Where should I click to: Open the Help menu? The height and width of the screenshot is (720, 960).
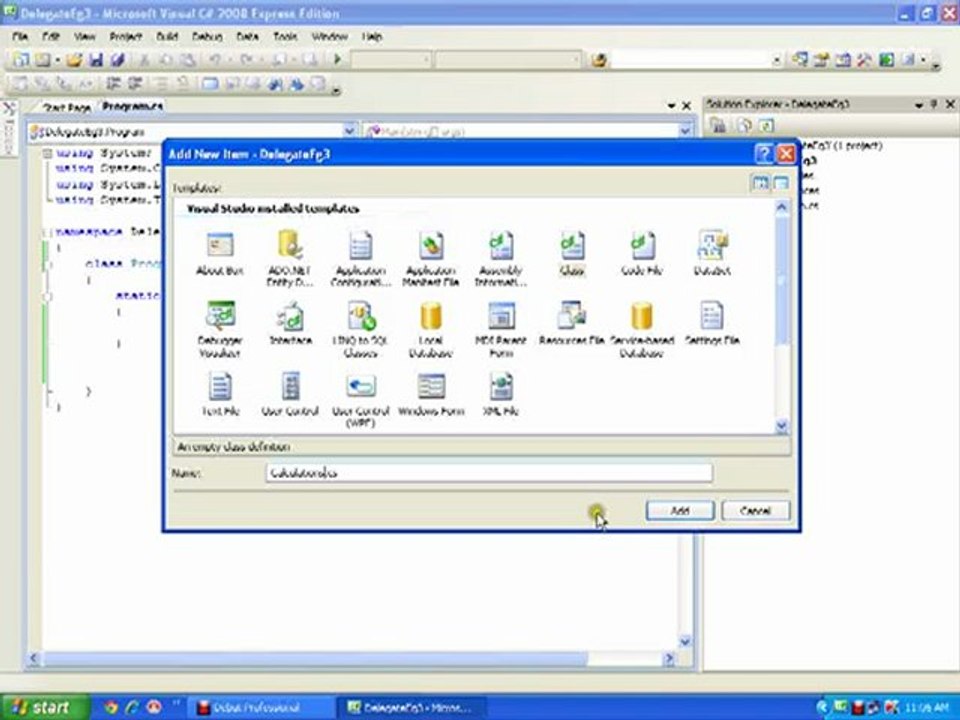tap(372, 37)
